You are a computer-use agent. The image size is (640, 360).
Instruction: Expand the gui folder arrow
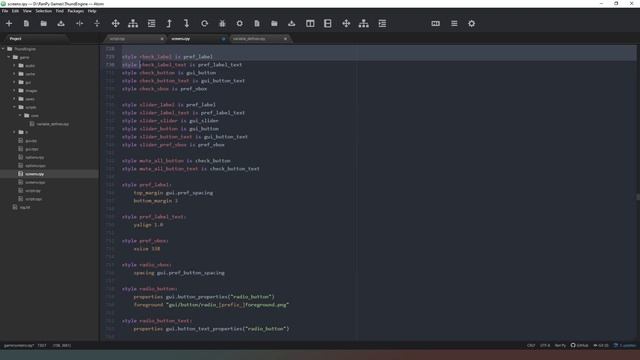14,82
